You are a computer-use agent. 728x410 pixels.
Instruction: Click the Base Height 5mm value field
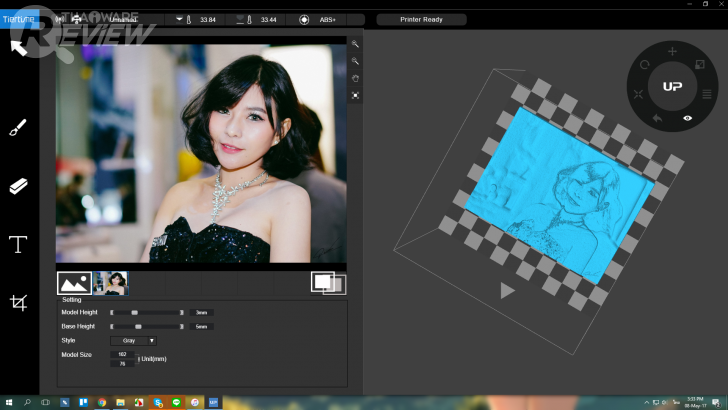pos(202,326)
